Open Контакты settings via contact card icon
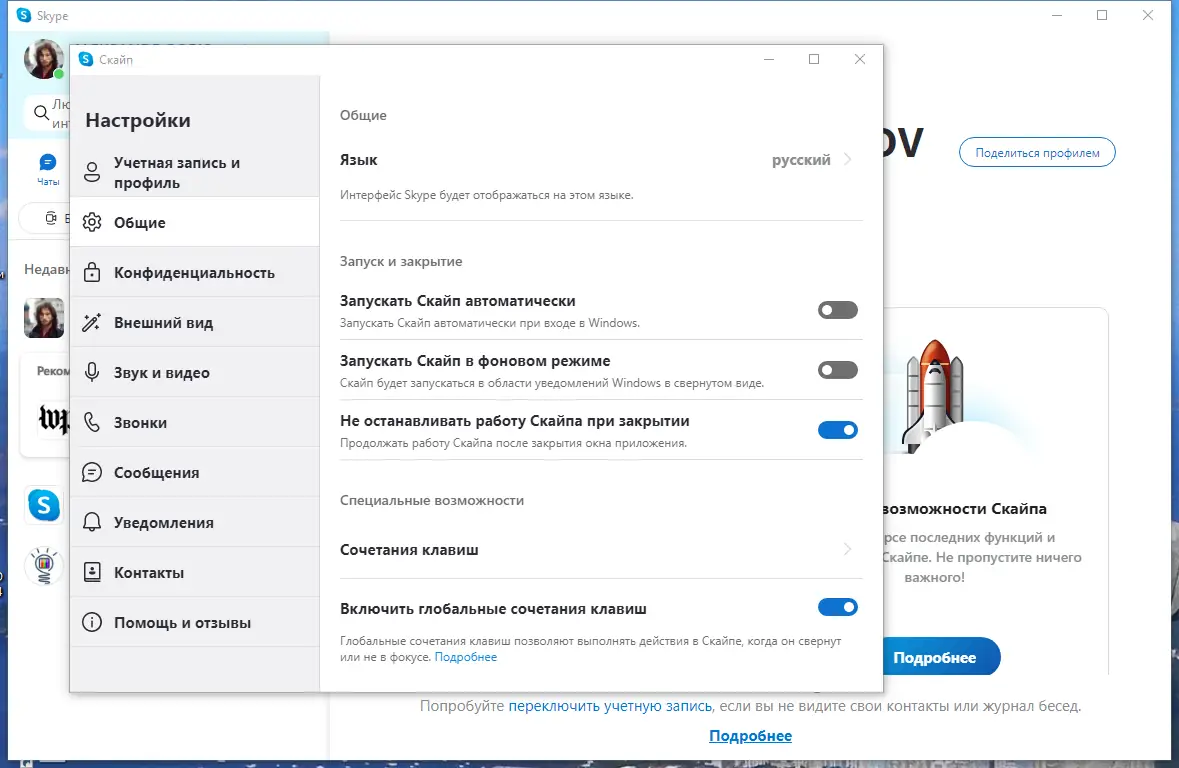This screenshot has width=1179, height=768. pos(92,571)
